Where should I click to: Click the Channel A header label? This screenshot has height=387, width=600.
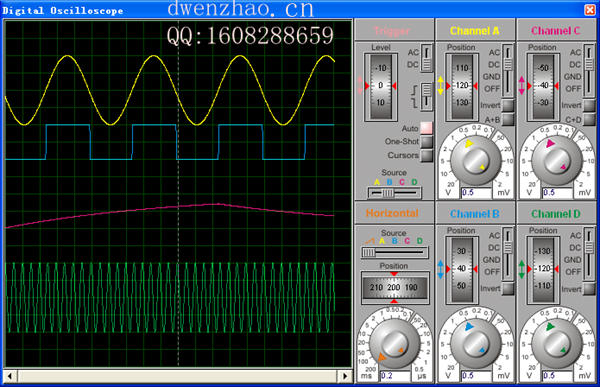pos(475,31)
